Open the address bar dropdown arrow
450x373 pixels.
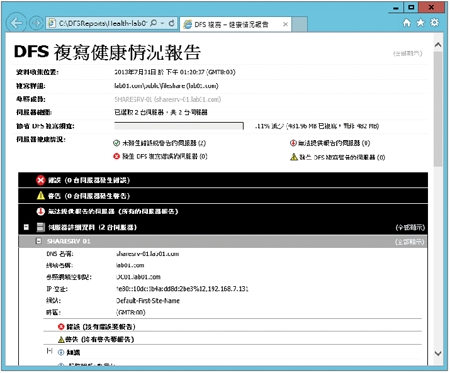(x=162, y=23)
